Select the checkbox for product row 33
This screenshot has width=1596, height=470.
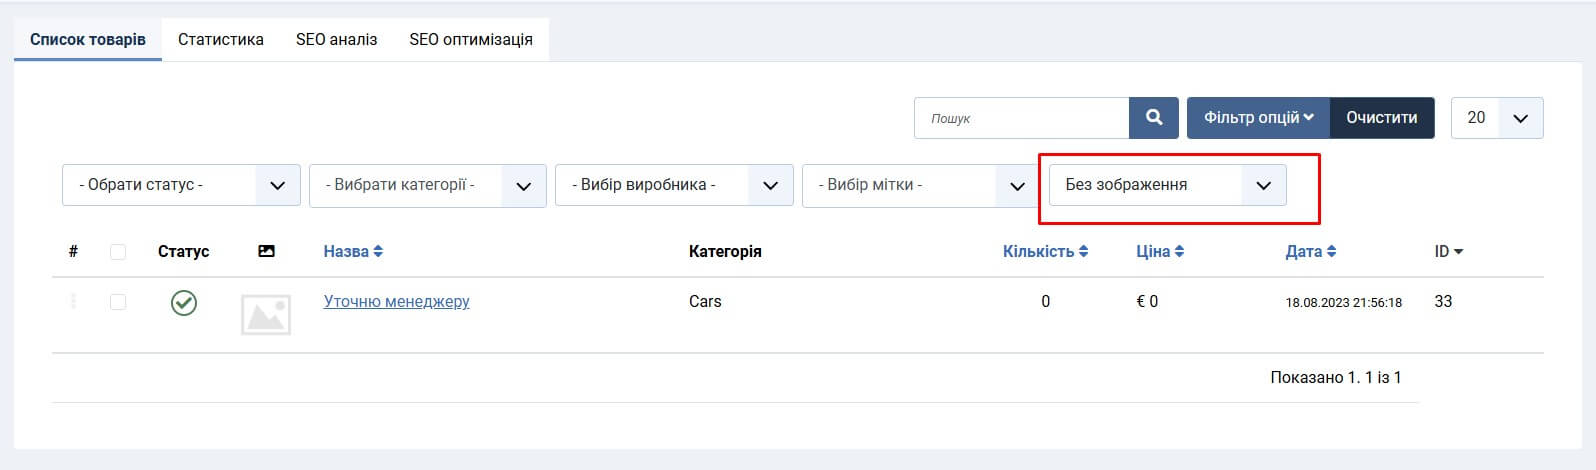(118, 302)
